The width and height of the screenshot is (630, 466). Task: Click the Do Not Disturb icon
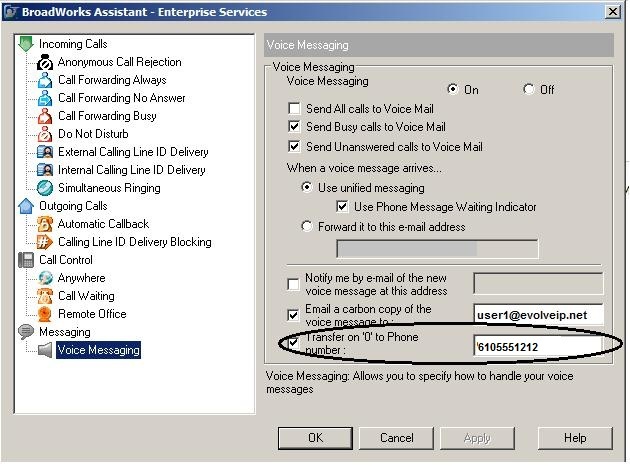45,134
